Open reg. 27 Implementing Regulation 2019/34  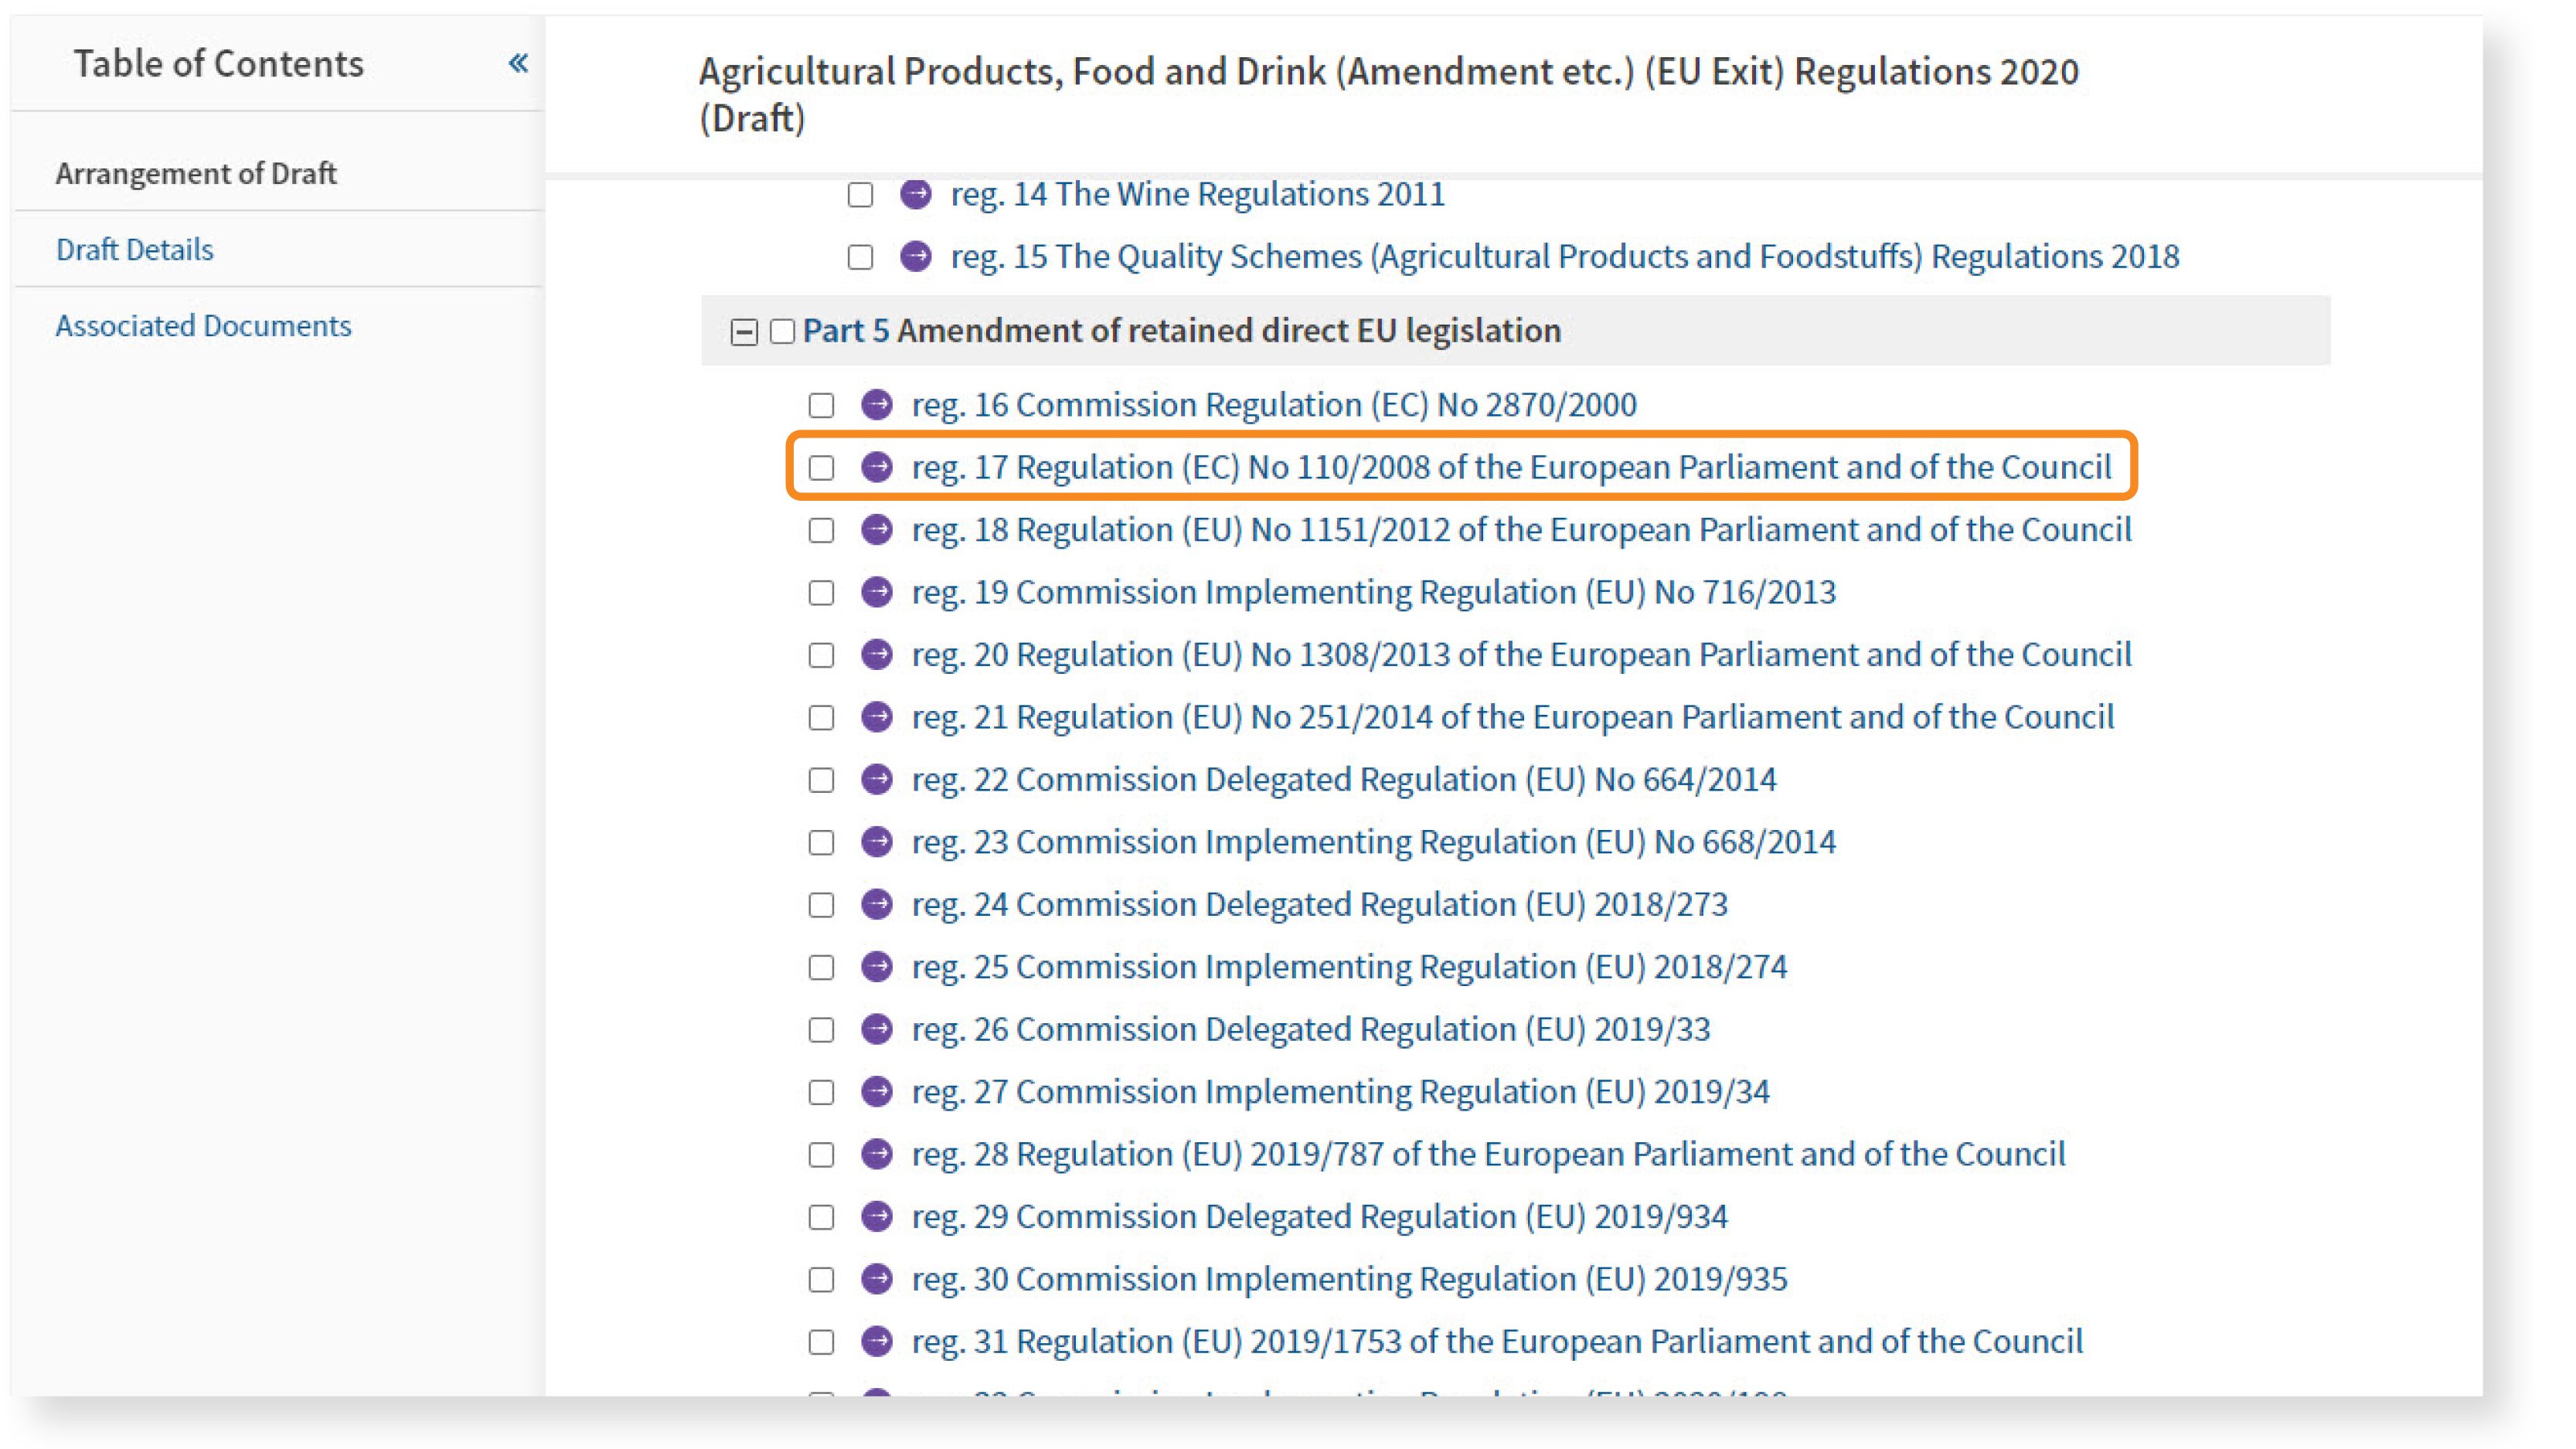point(1341,1092)
